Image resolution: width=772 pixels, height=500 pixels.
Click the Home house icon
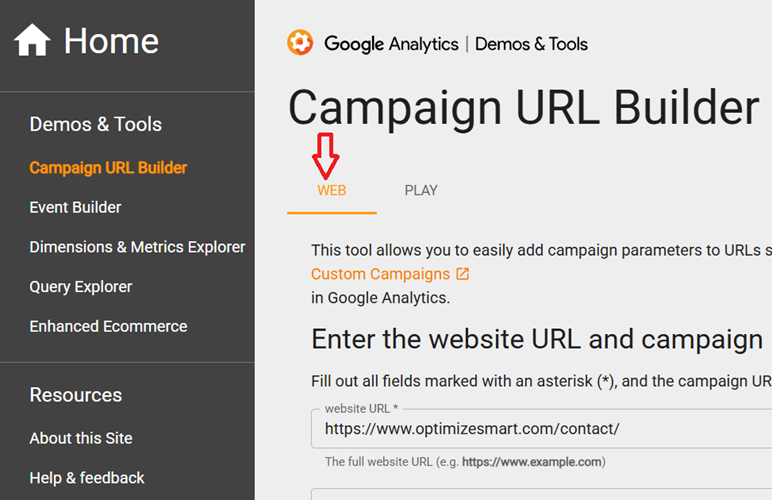click(x=32, y=40)
